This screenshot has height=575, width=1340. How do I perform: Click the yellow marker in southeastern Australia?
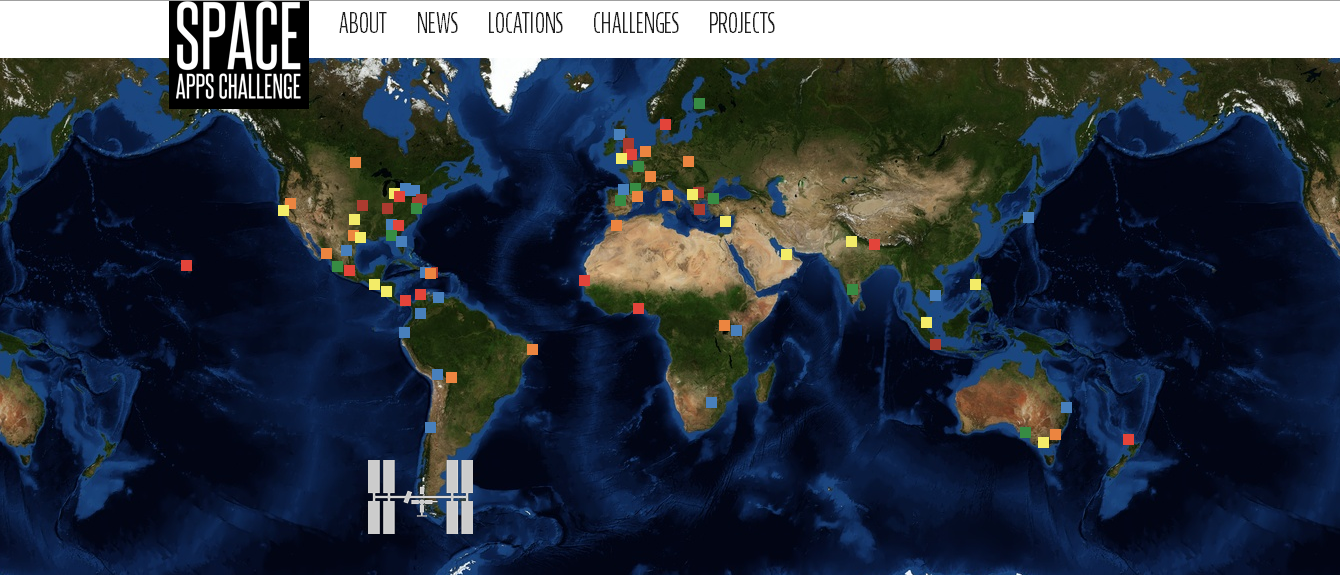point(1043,442)
